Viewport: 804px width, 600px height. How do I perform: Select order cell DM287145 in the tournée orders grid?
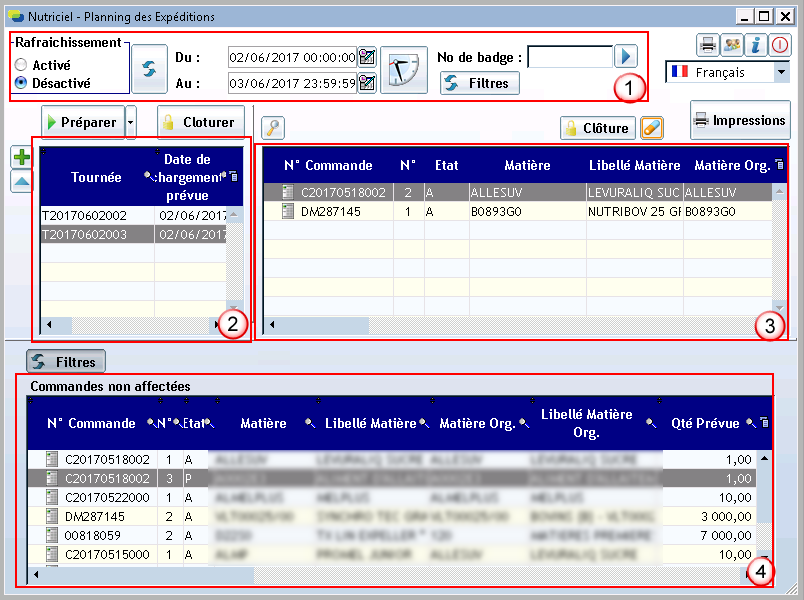point(331,211)
